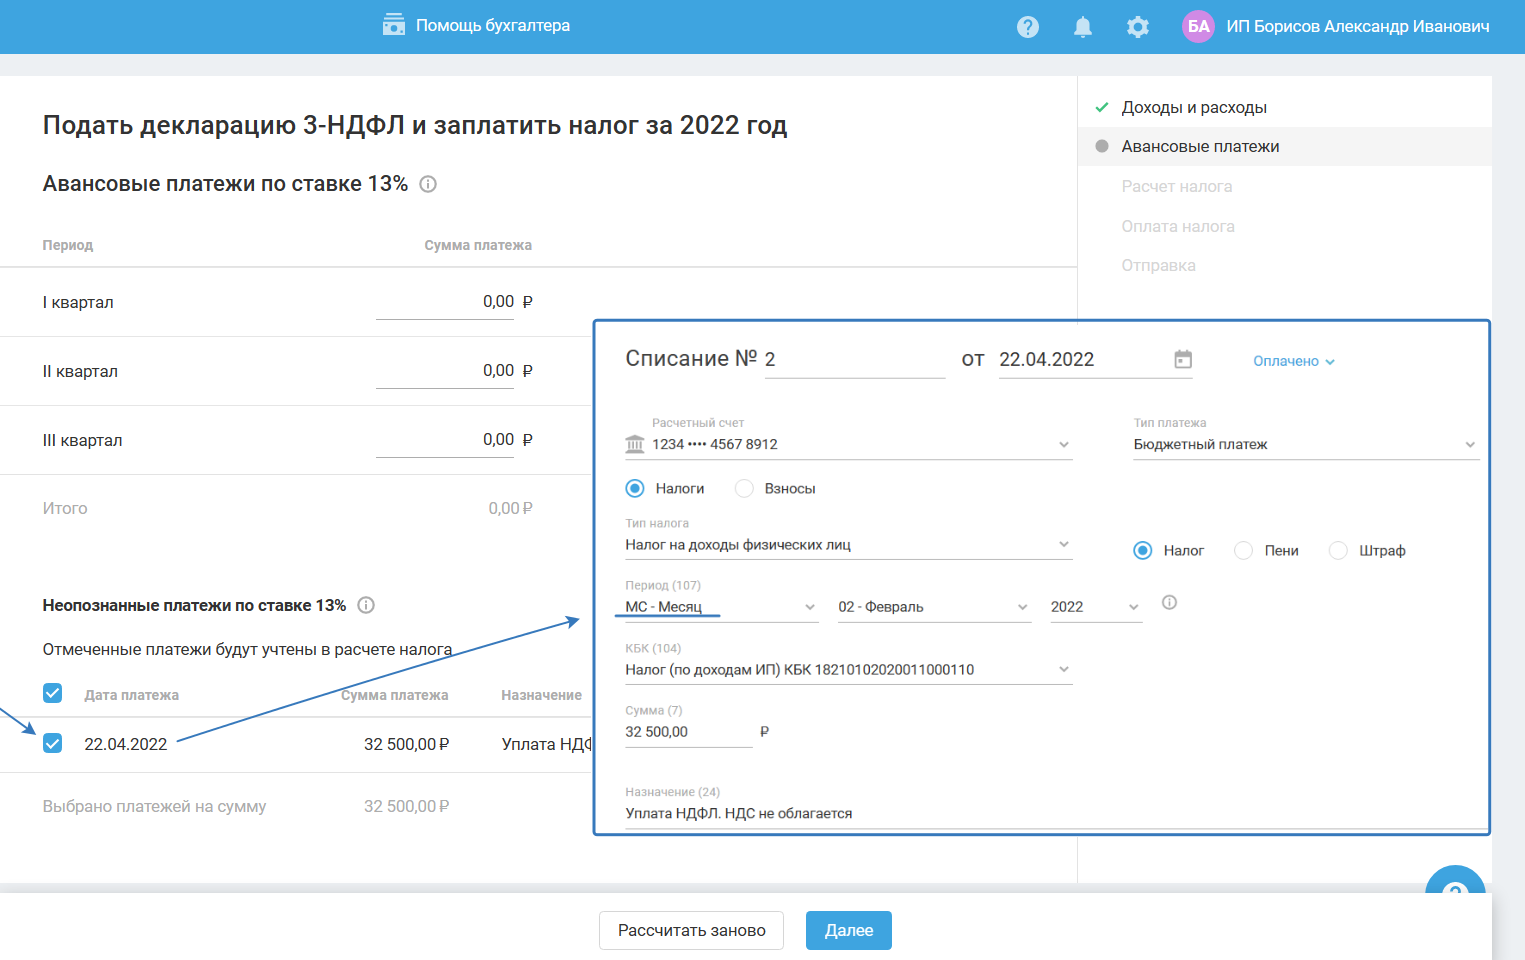Go to Авансовые платежи step
Image resolution: width=1525 pixels, height=960 pixels.
[1200, 146]
